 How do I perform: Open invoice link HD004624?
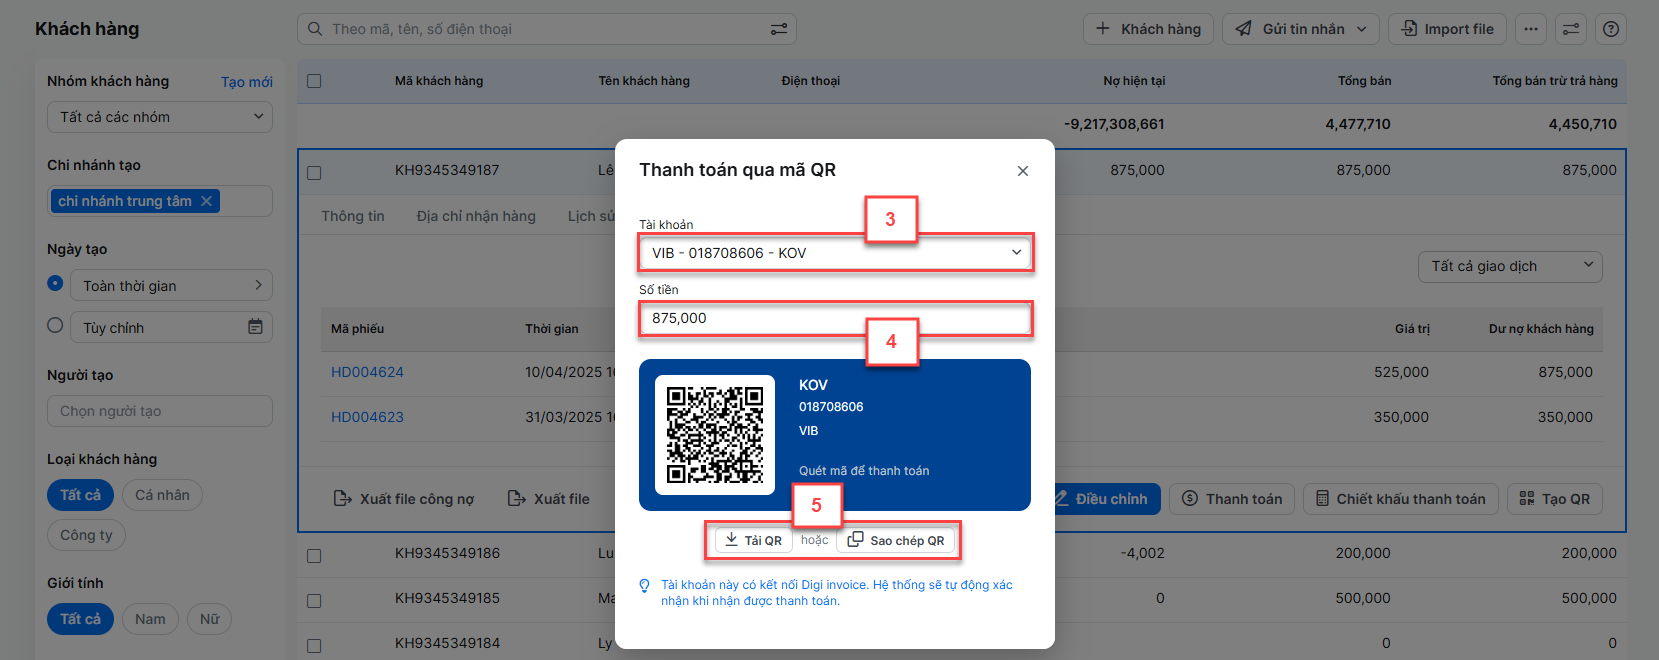[x=367, y=372]
